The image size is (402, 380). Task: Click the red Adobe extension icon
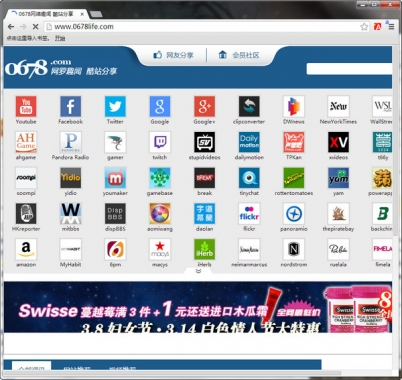(x=377, y=27)
